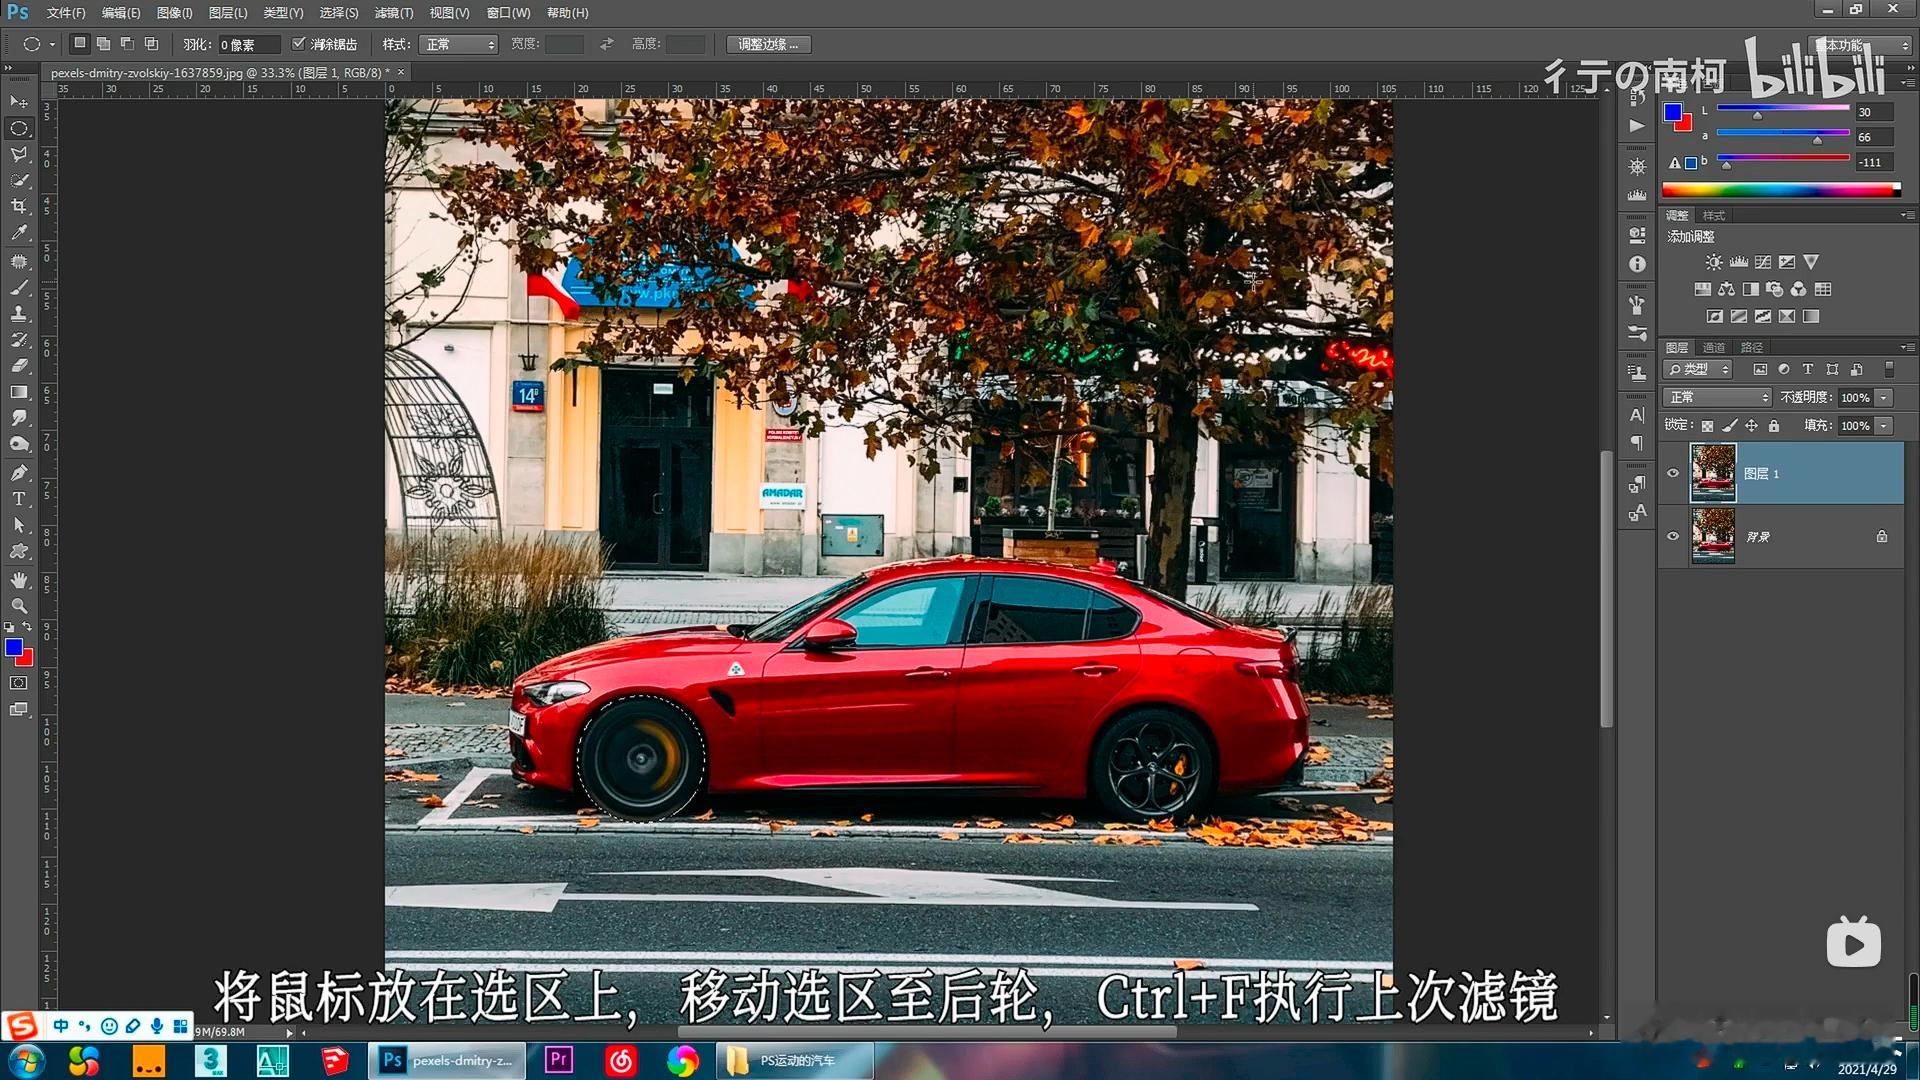Click the 调整边缘 refine edge button
Viewport: 1920px width, 1080px height.
pyautogui.click(x=768, y=44)
